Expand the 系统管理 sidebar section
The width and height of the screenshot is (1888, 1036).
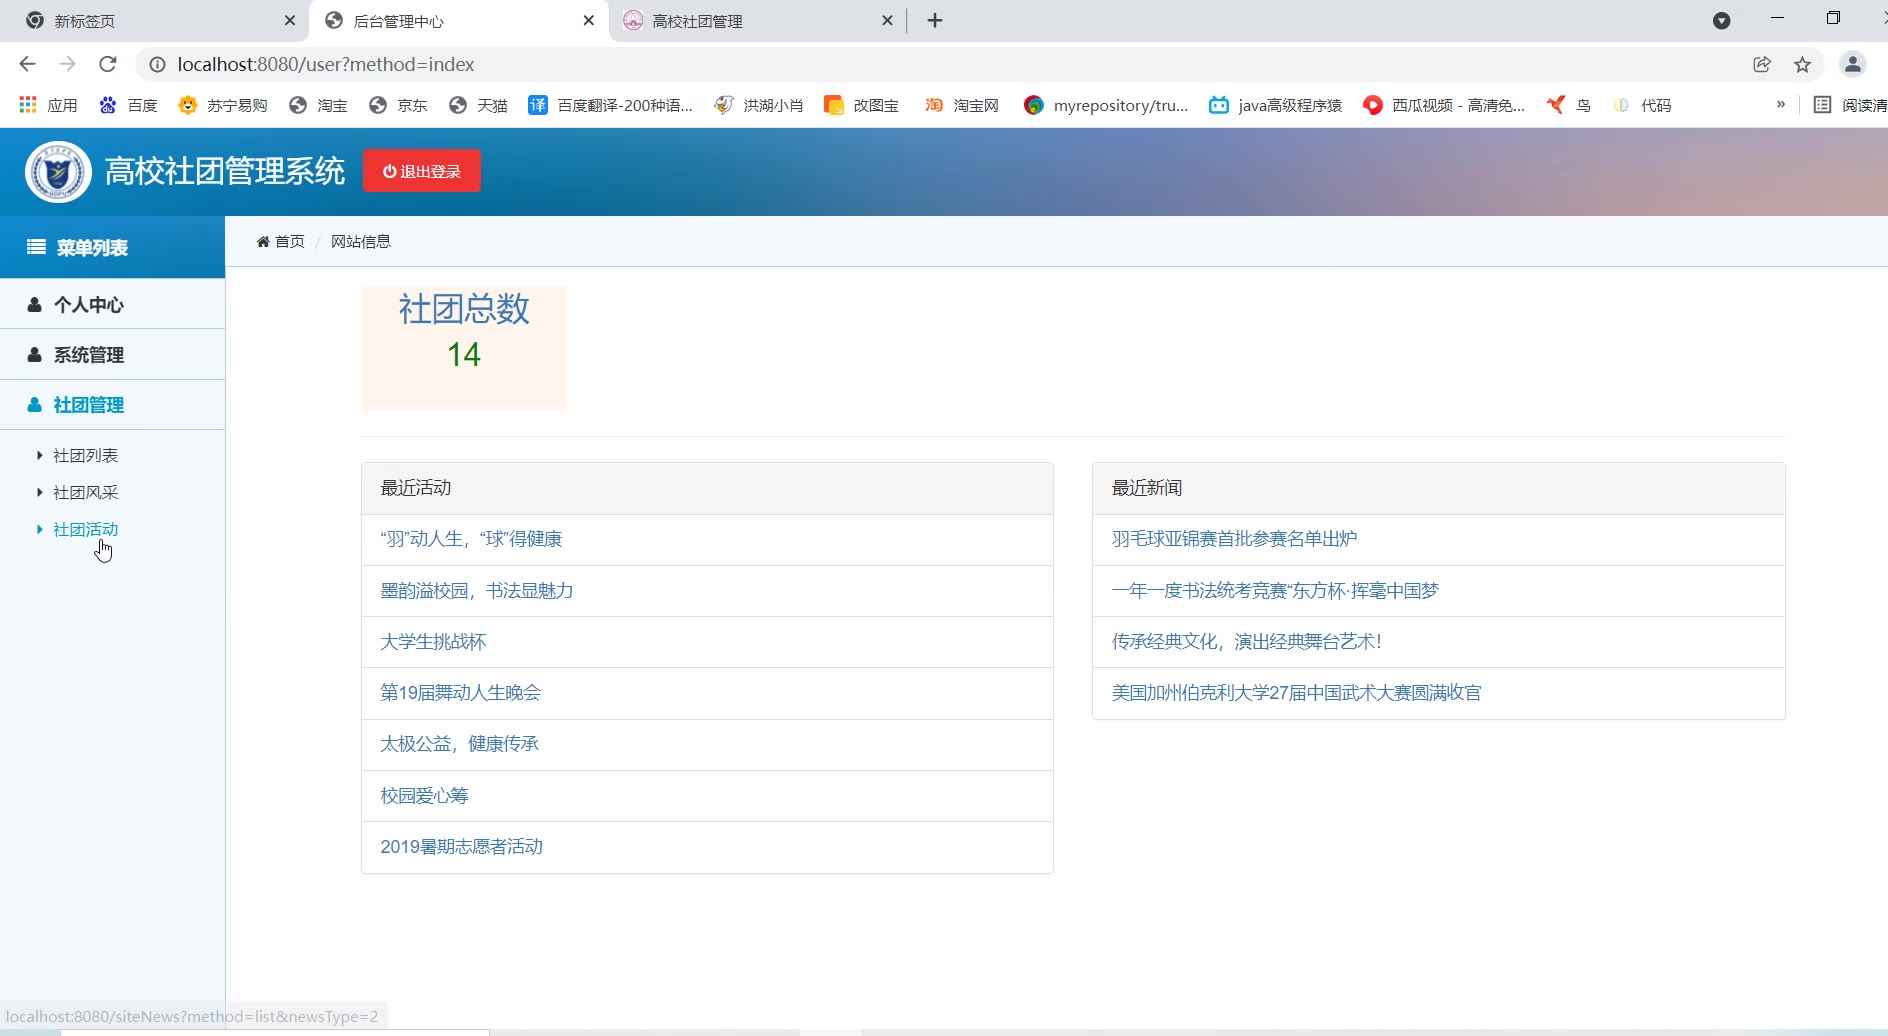(89, 355)
